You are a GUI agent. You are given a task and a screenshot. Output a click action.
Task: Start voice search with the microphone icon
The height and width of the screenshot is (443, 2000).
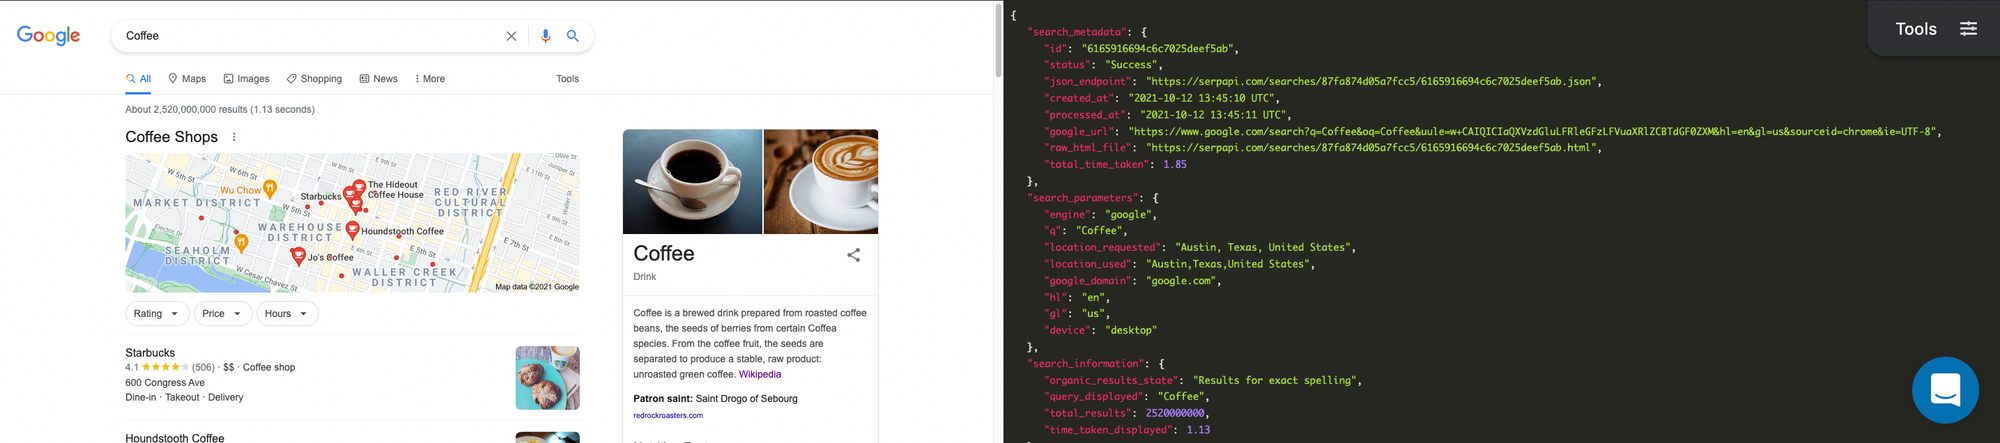(x=545, y=36)
